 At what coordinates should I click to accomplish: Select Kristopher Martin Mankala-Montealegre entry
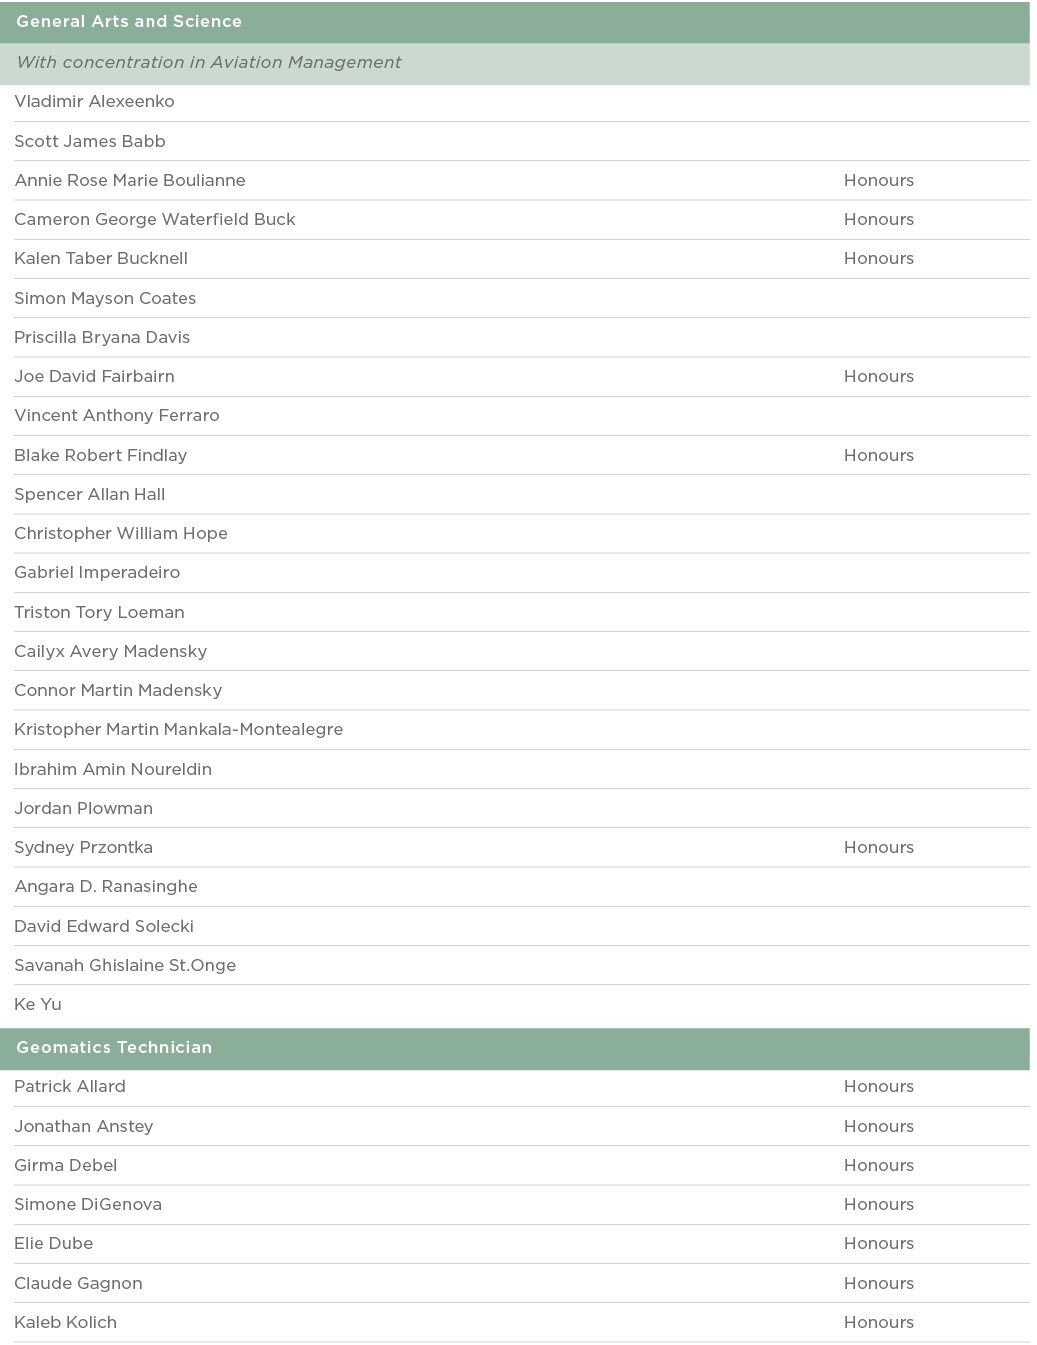[178, 729]
